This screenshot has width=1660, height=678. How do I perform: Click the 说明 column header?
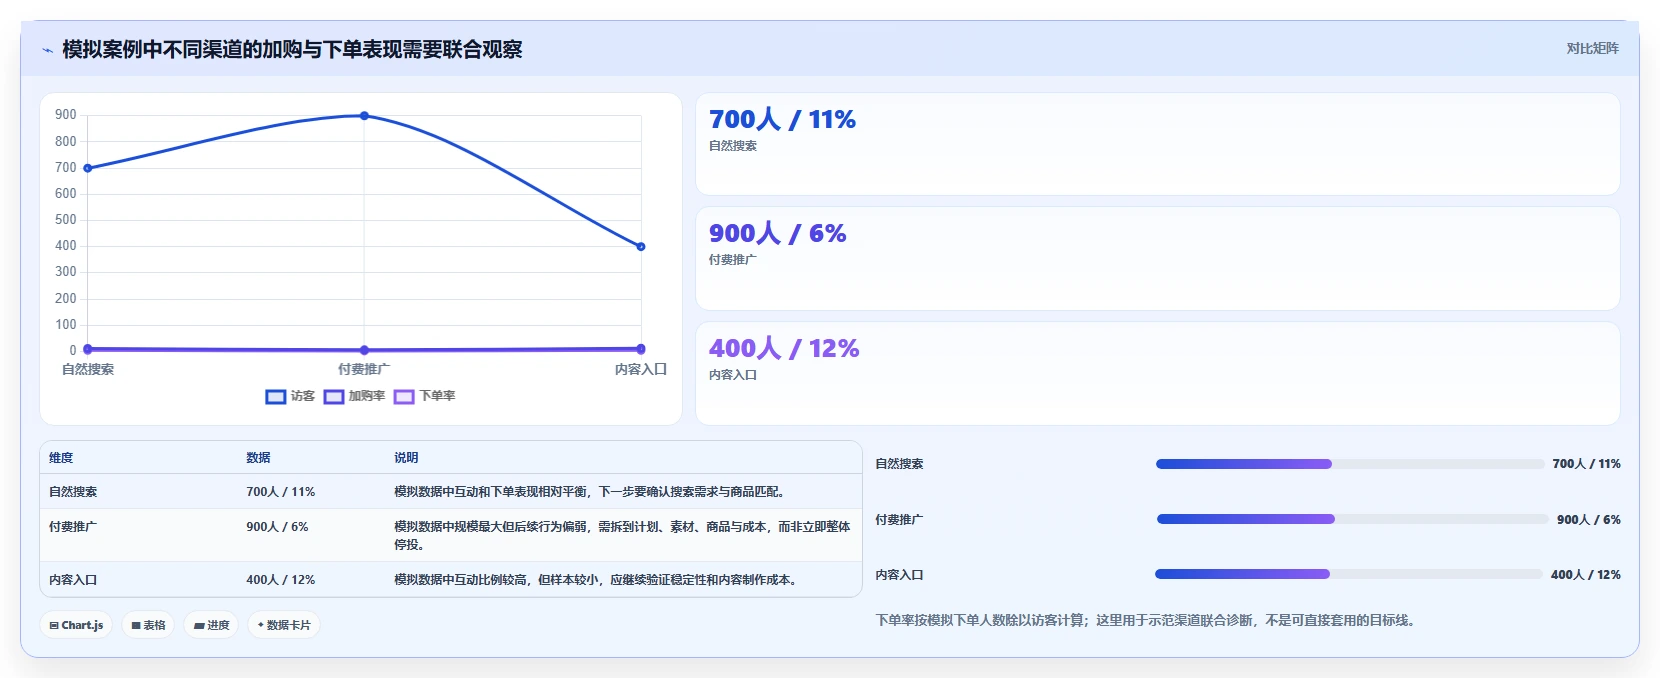coord(406,458)
